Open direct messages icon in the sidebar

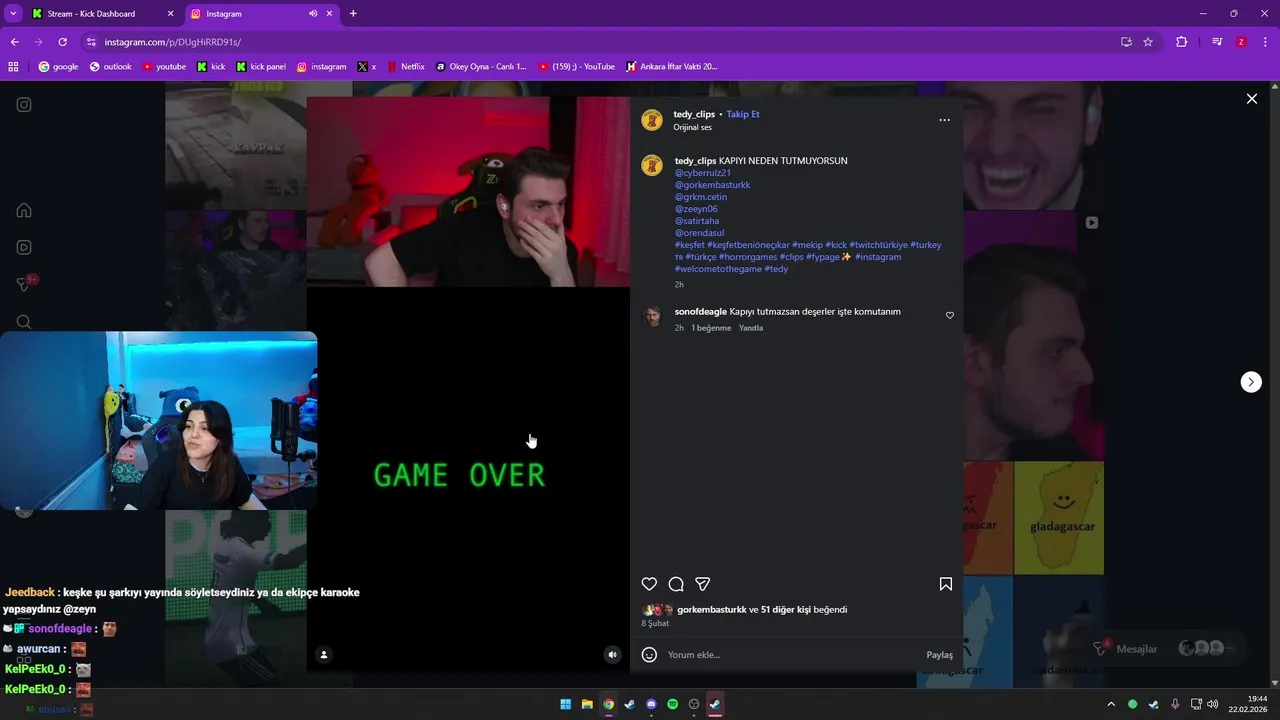(24, 285)
